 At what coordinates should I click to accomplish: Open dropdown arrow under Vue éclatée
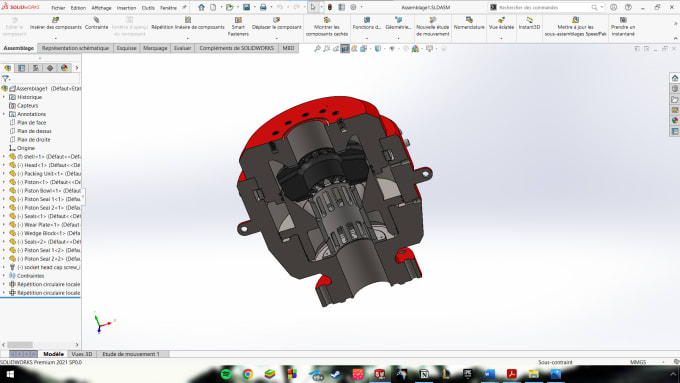coord(501,38)
